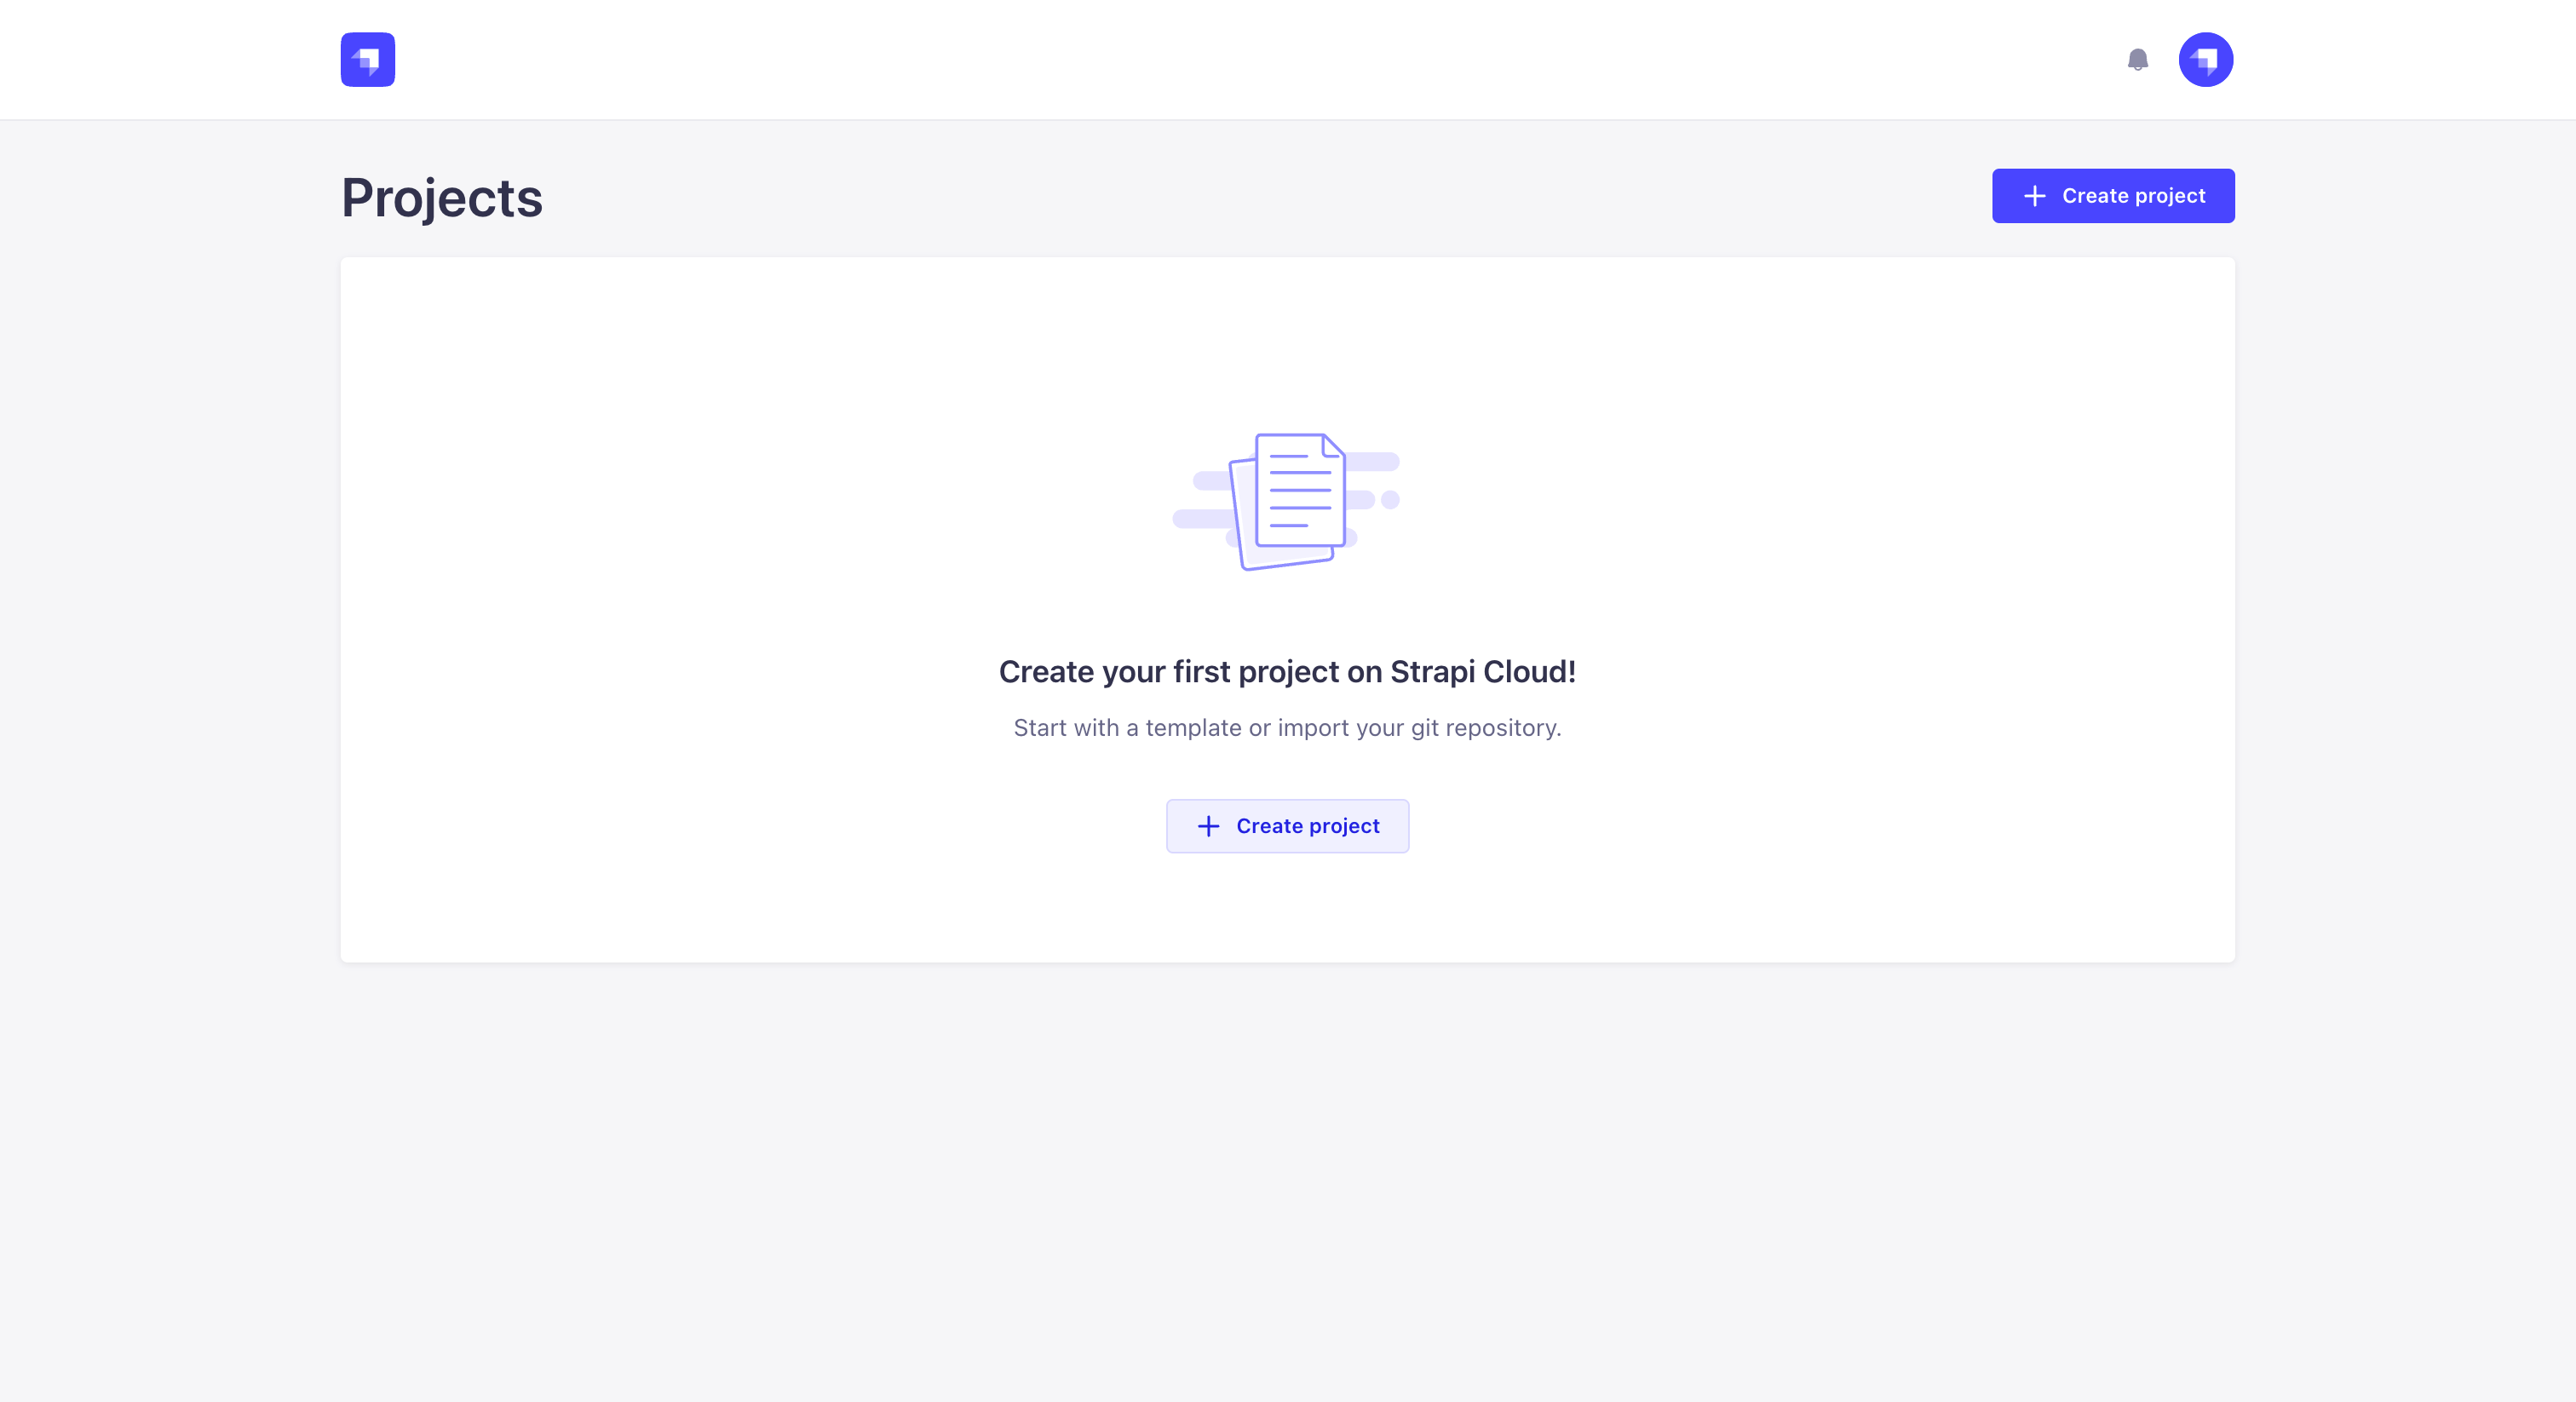2576x1402 pixels.
Task: Click 'Create your first project on Strapi Cloud!' text
Action: click(1287, 672)
